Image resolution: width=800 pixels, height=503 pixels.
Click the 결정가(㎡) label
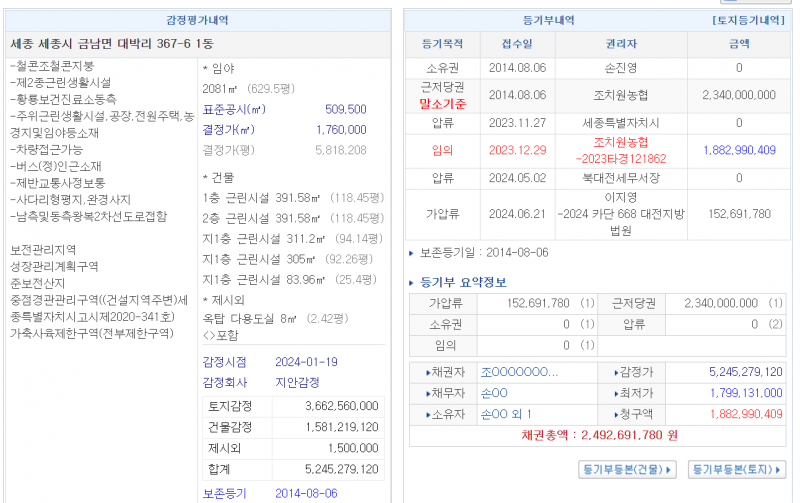(x=228, y=130)
